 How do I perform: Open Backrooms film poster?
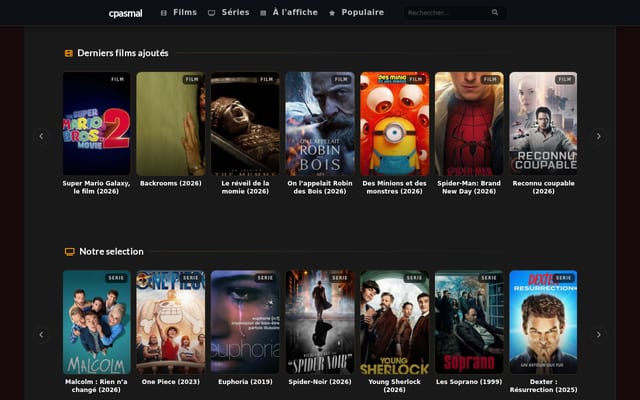[171, 124]
